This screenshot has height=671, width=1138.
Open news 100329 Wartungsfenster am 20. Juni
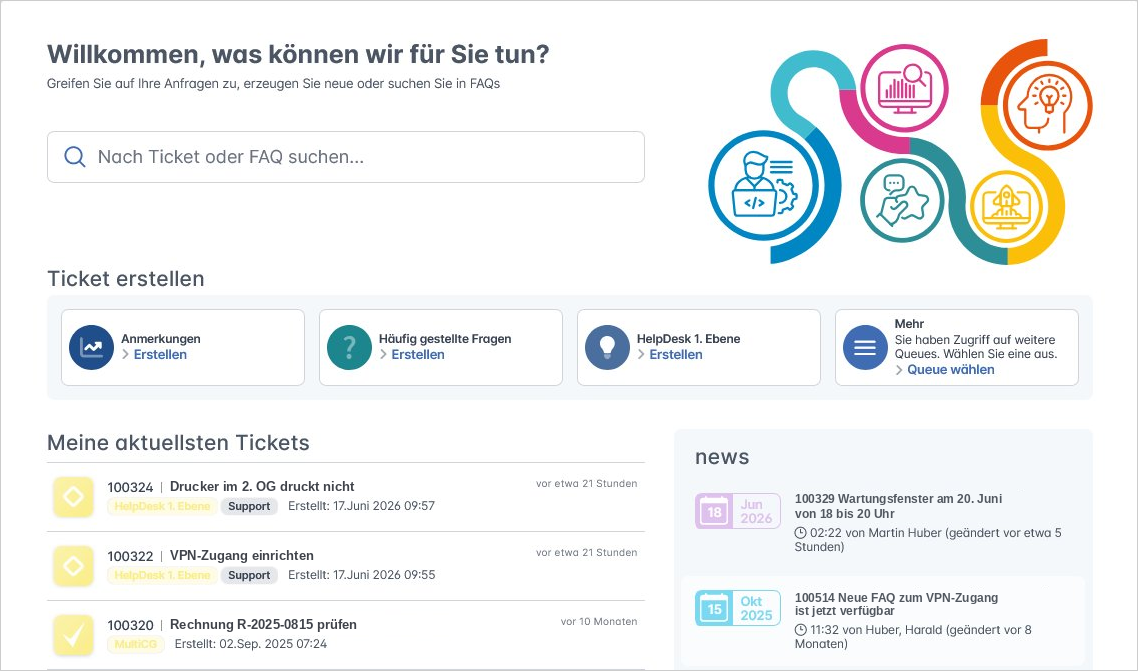(x=898, y=506)
